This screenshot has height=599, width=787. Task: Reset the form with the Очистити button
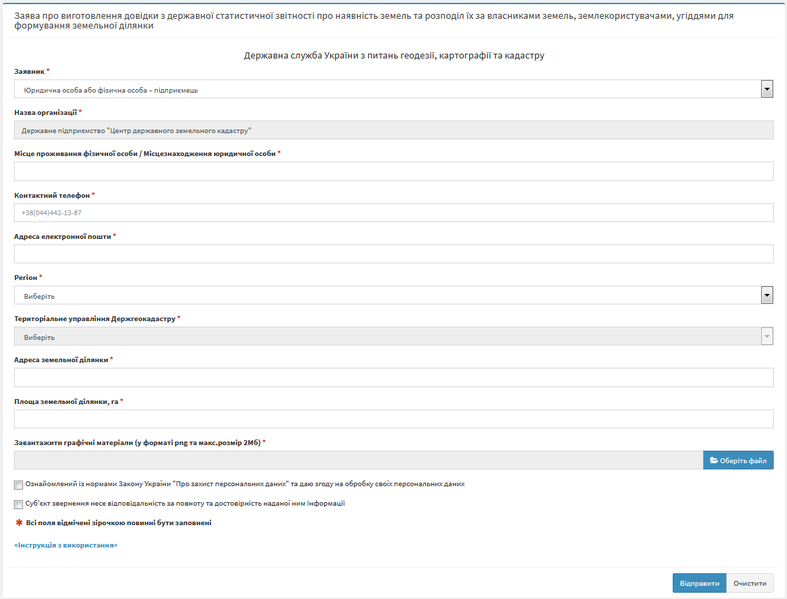tap(750, 583)
